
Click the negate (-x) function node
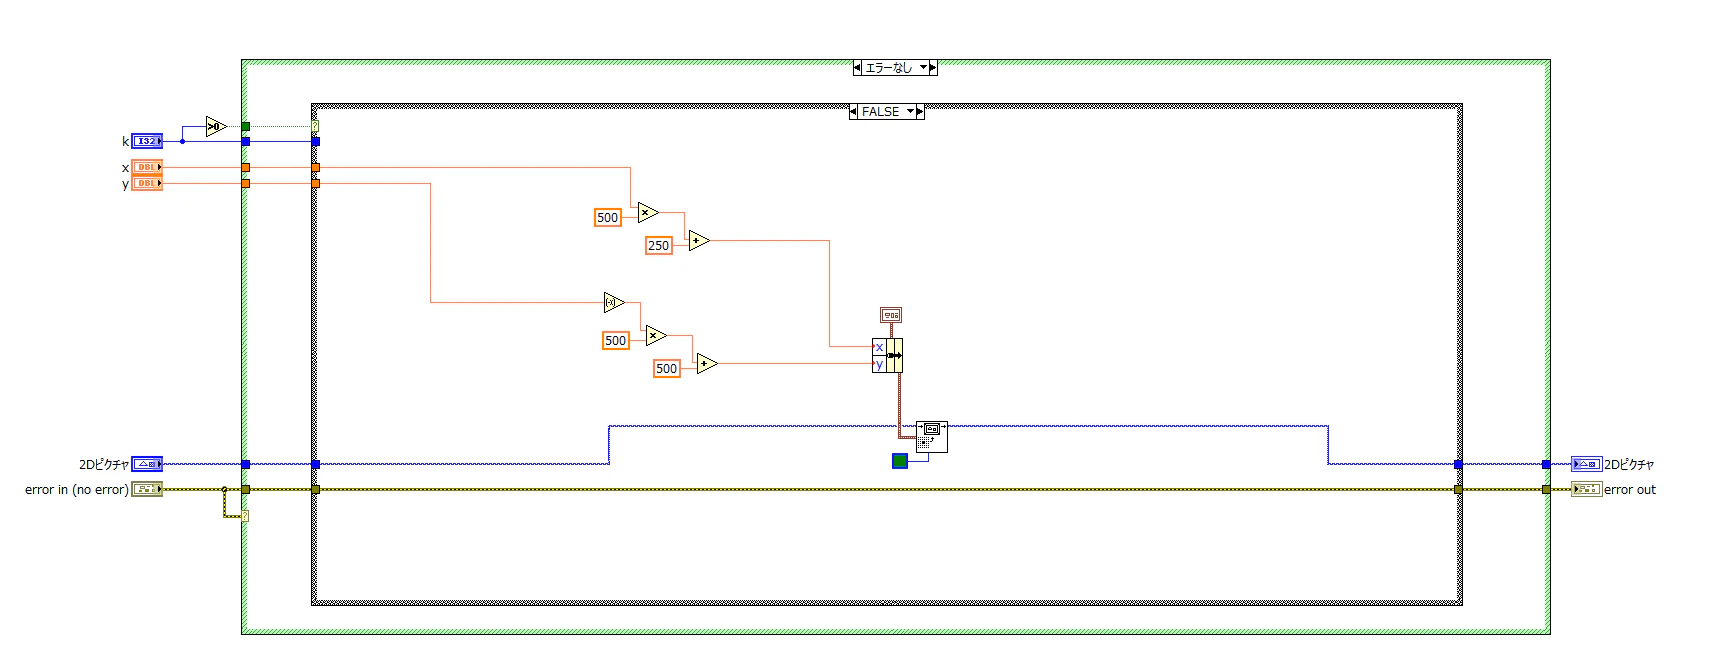614,302
